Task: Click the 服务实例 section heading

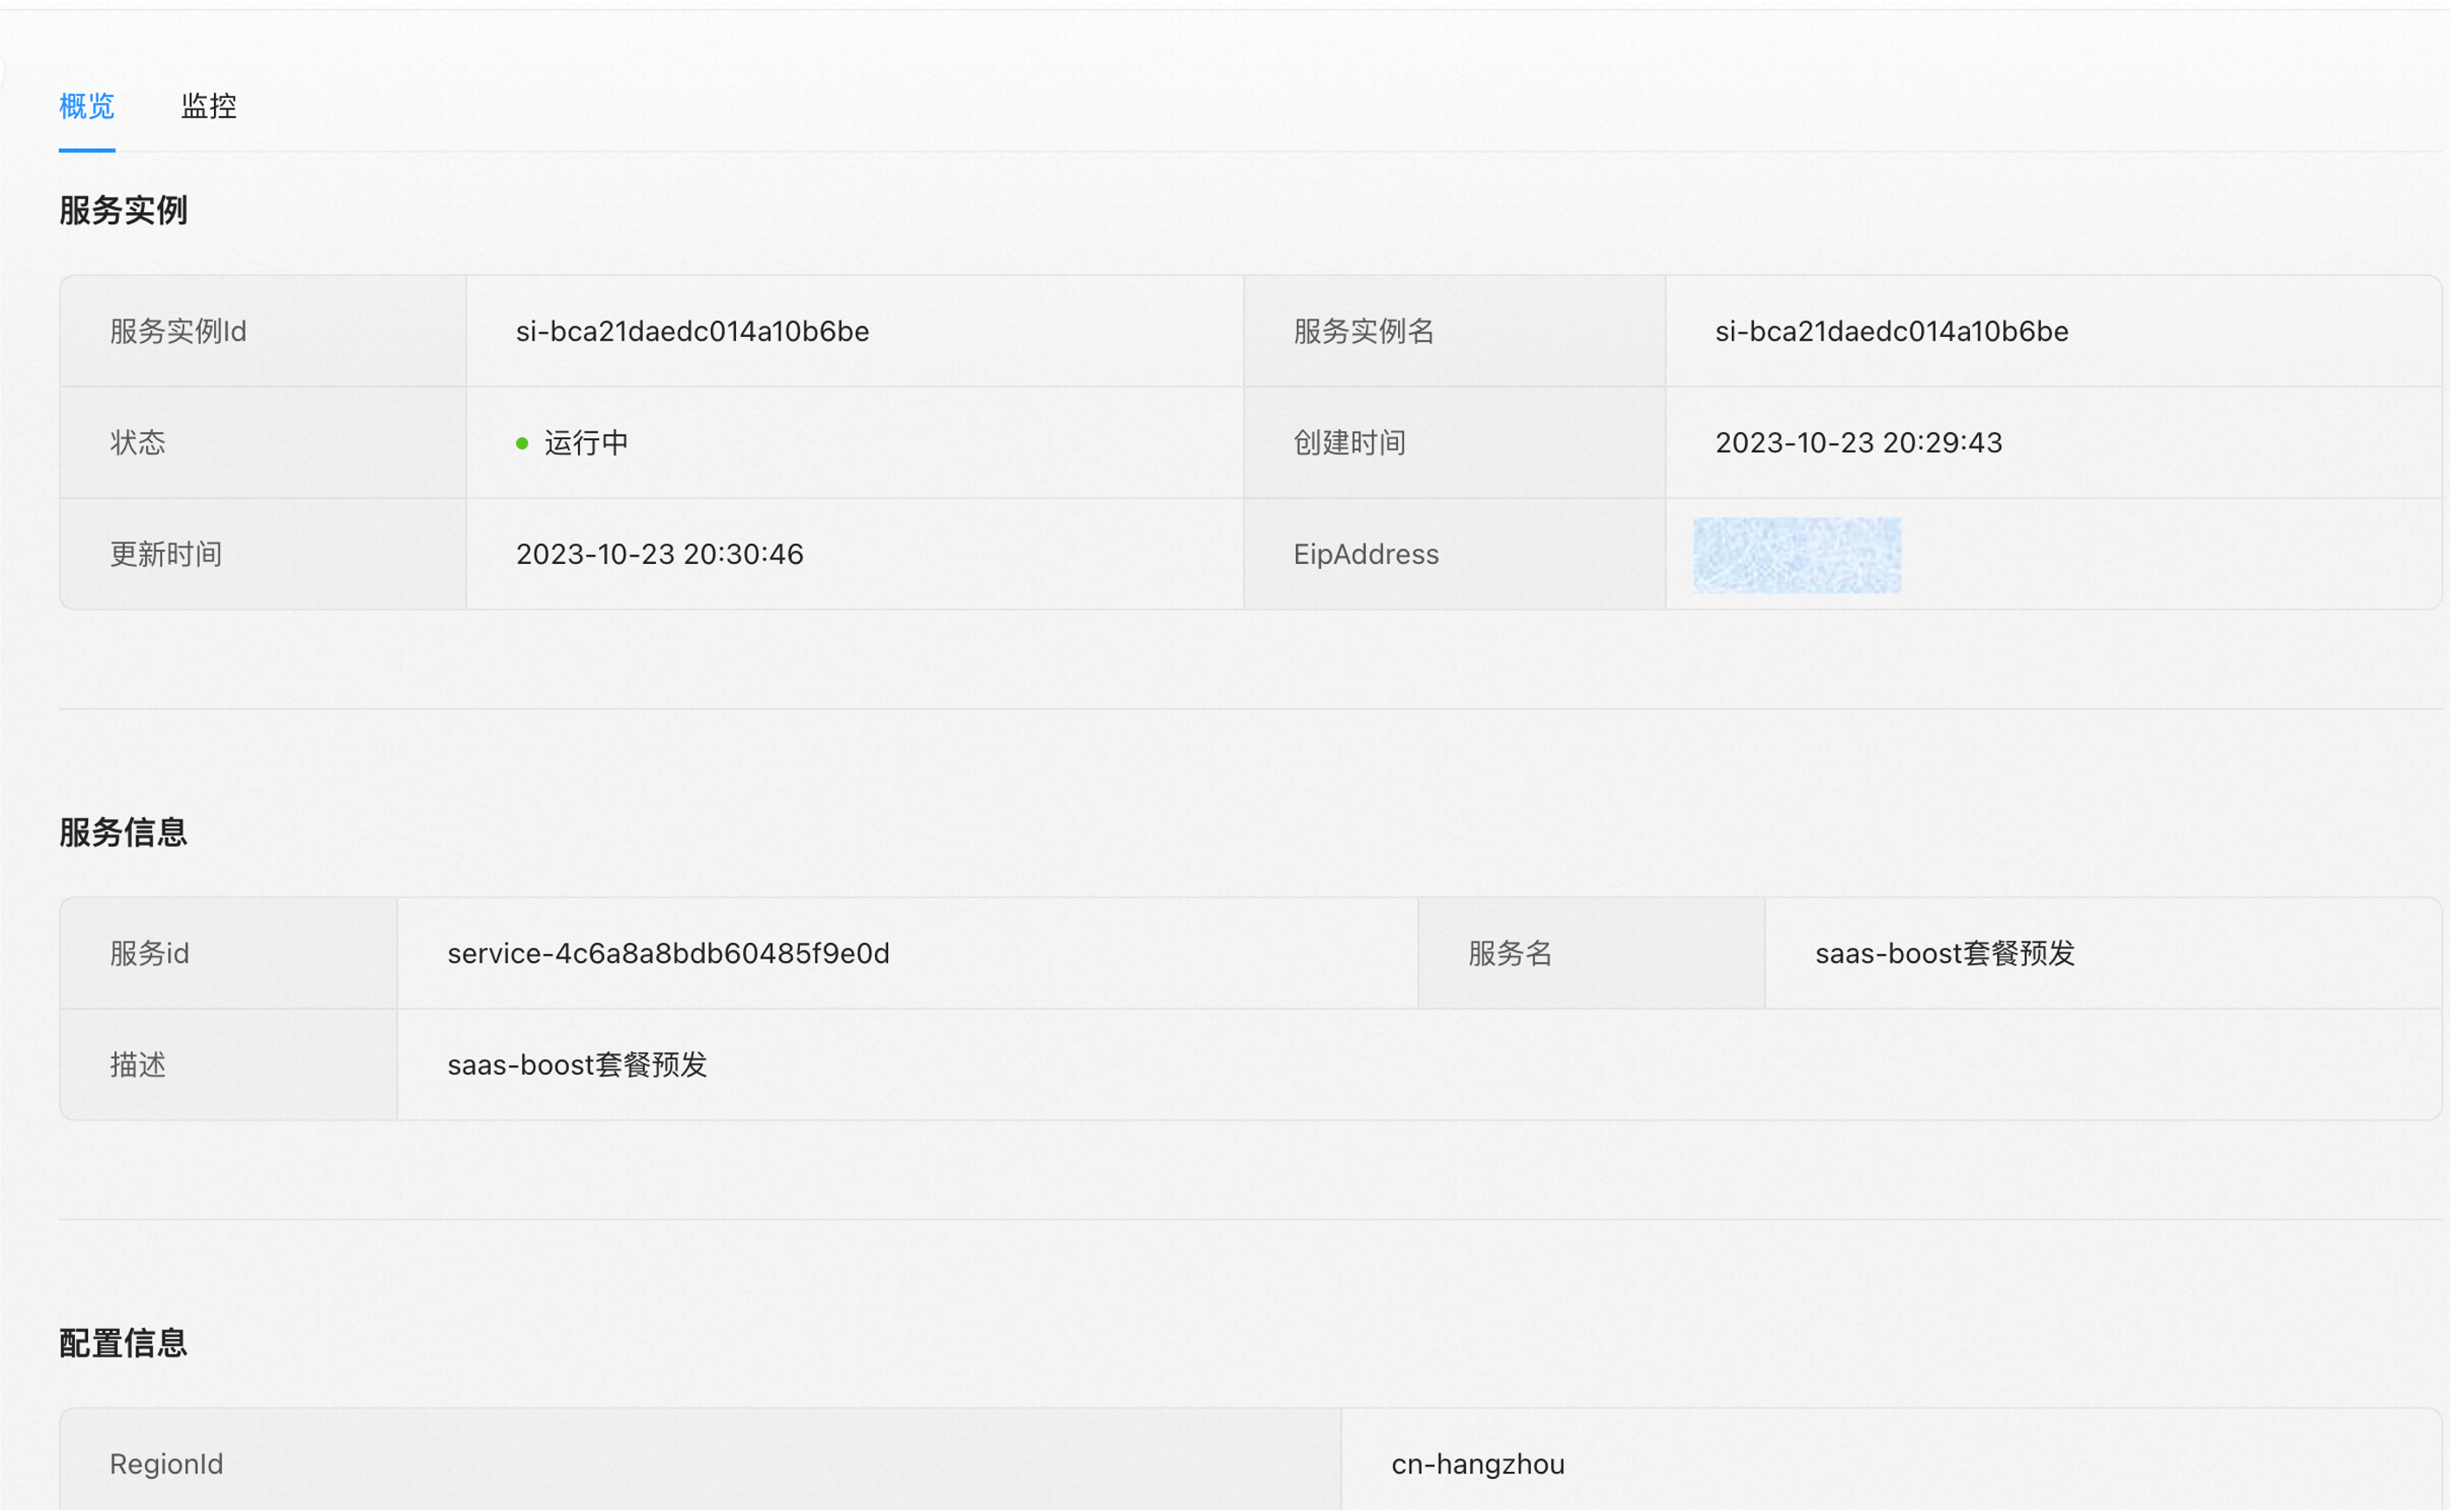Action: (x=123, y=210)
